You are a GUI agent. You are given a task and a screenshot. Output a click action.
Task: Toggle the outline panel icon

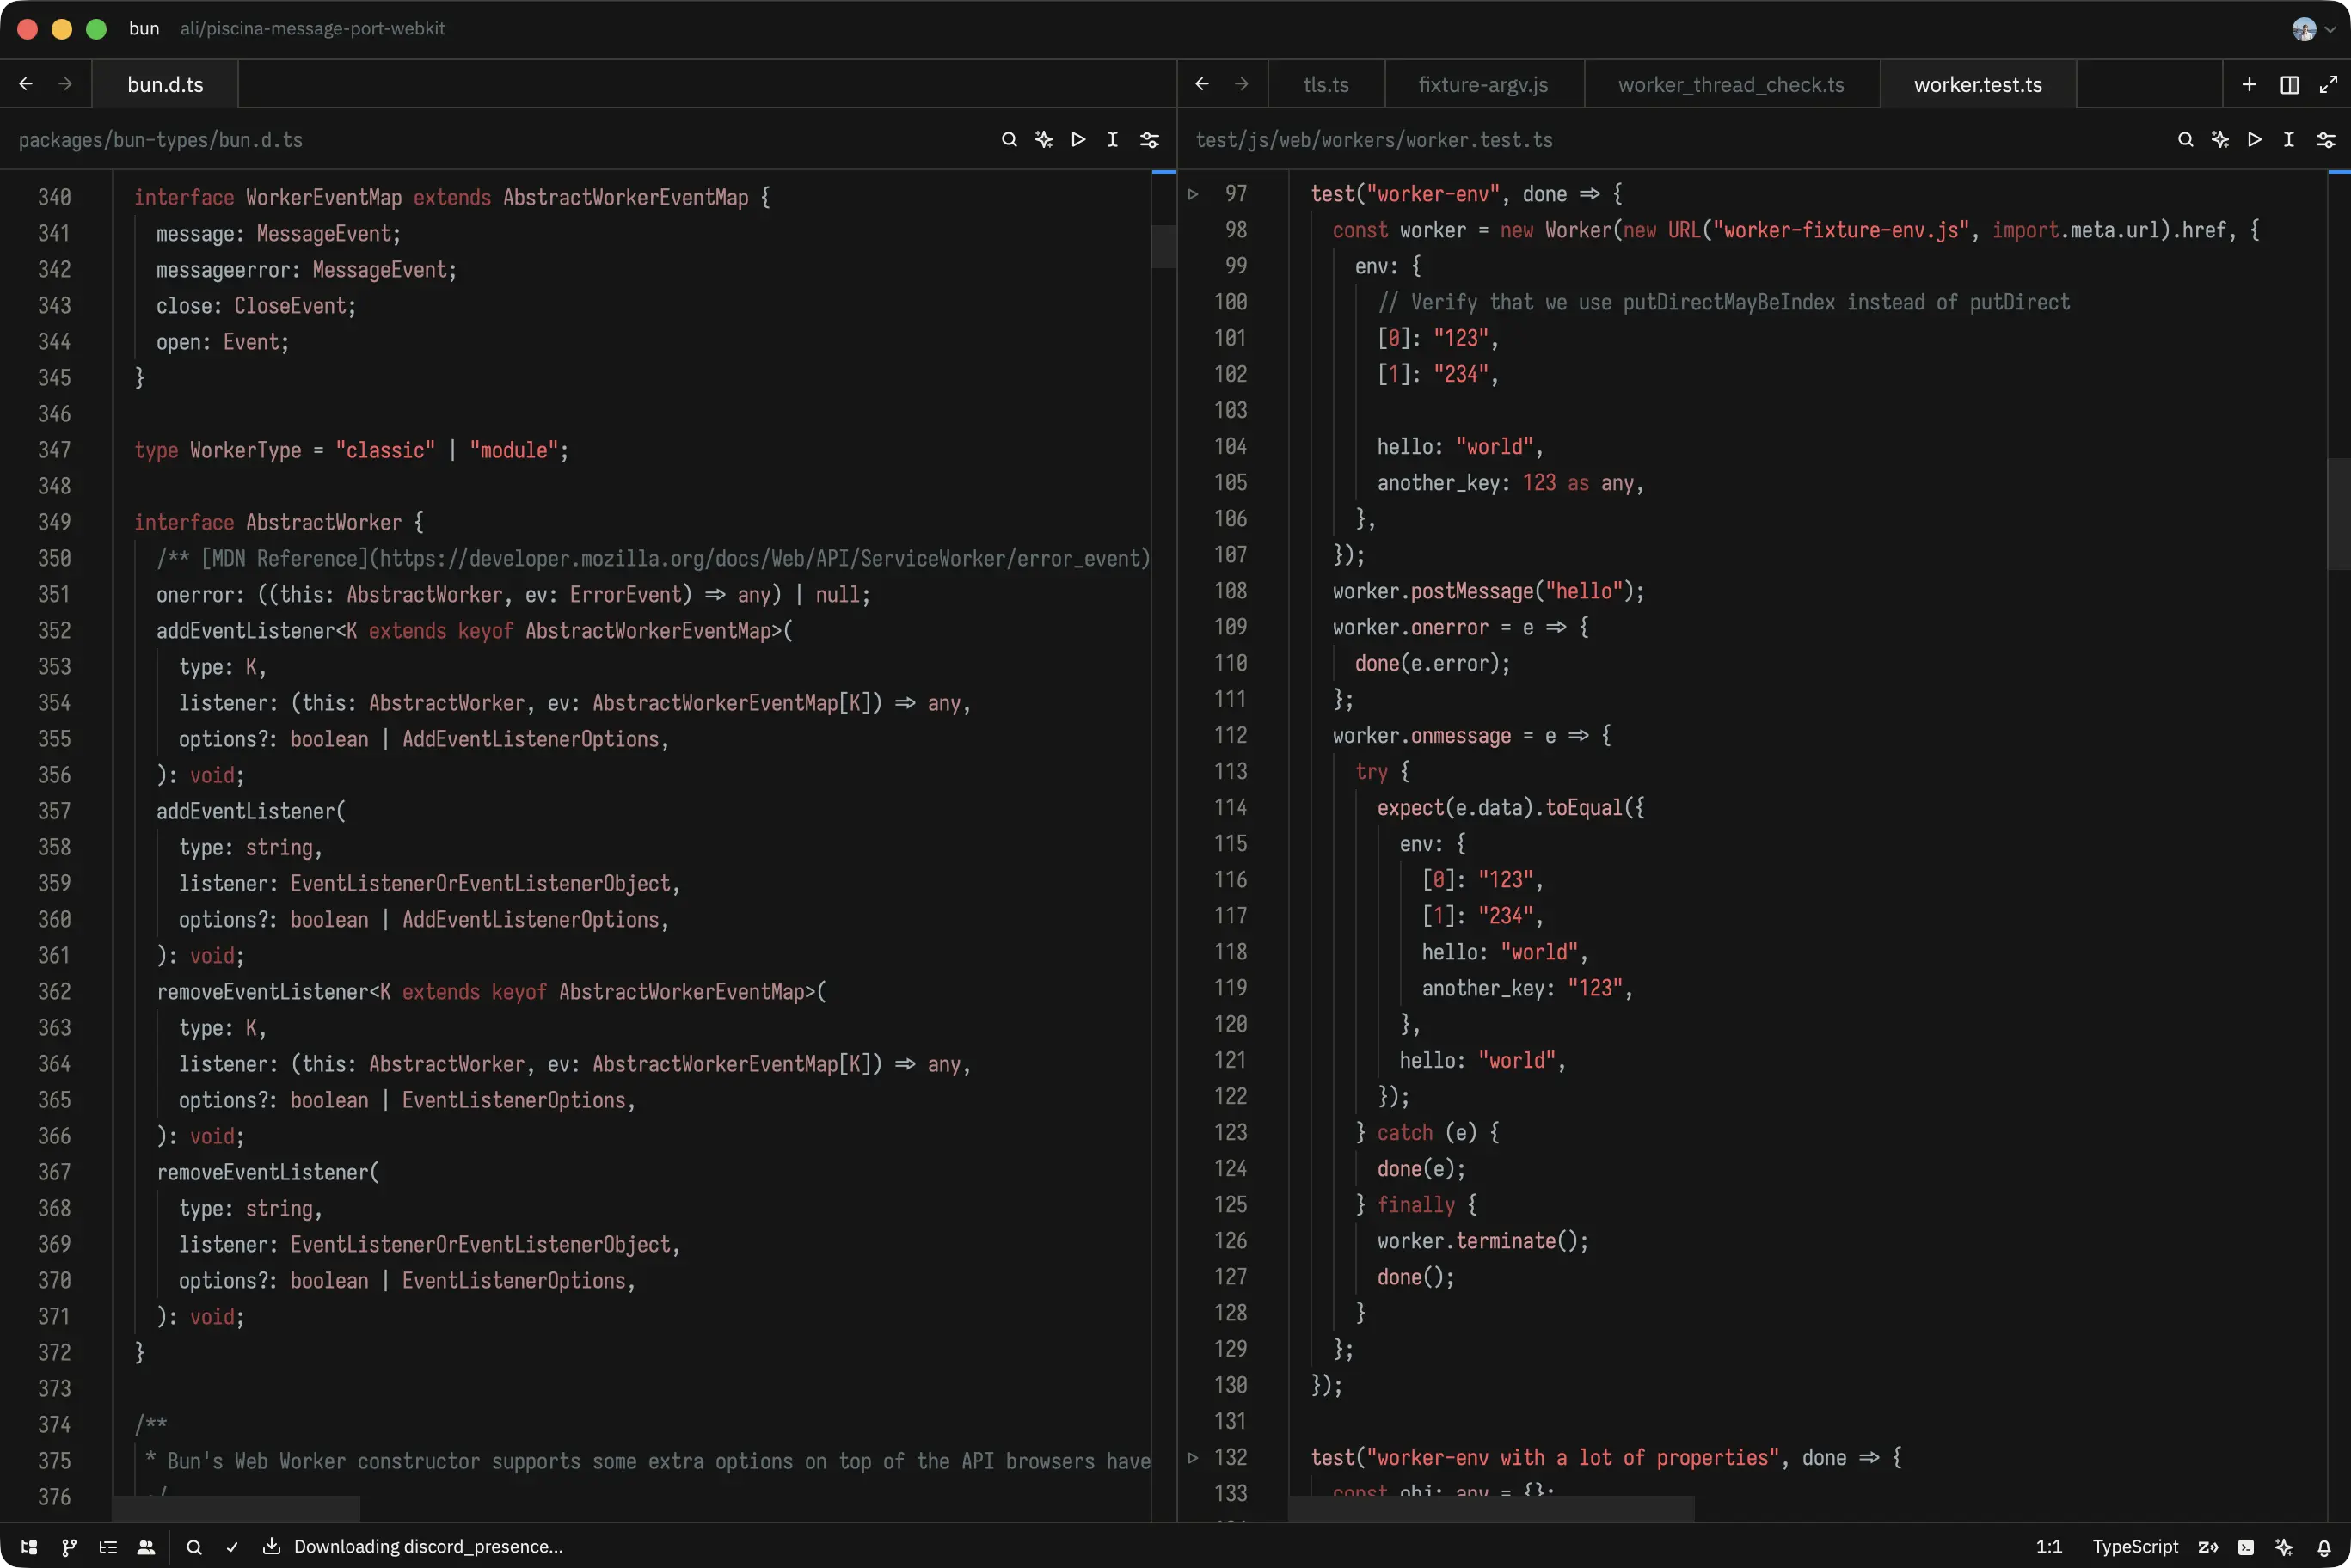[x=108, y=1546]
